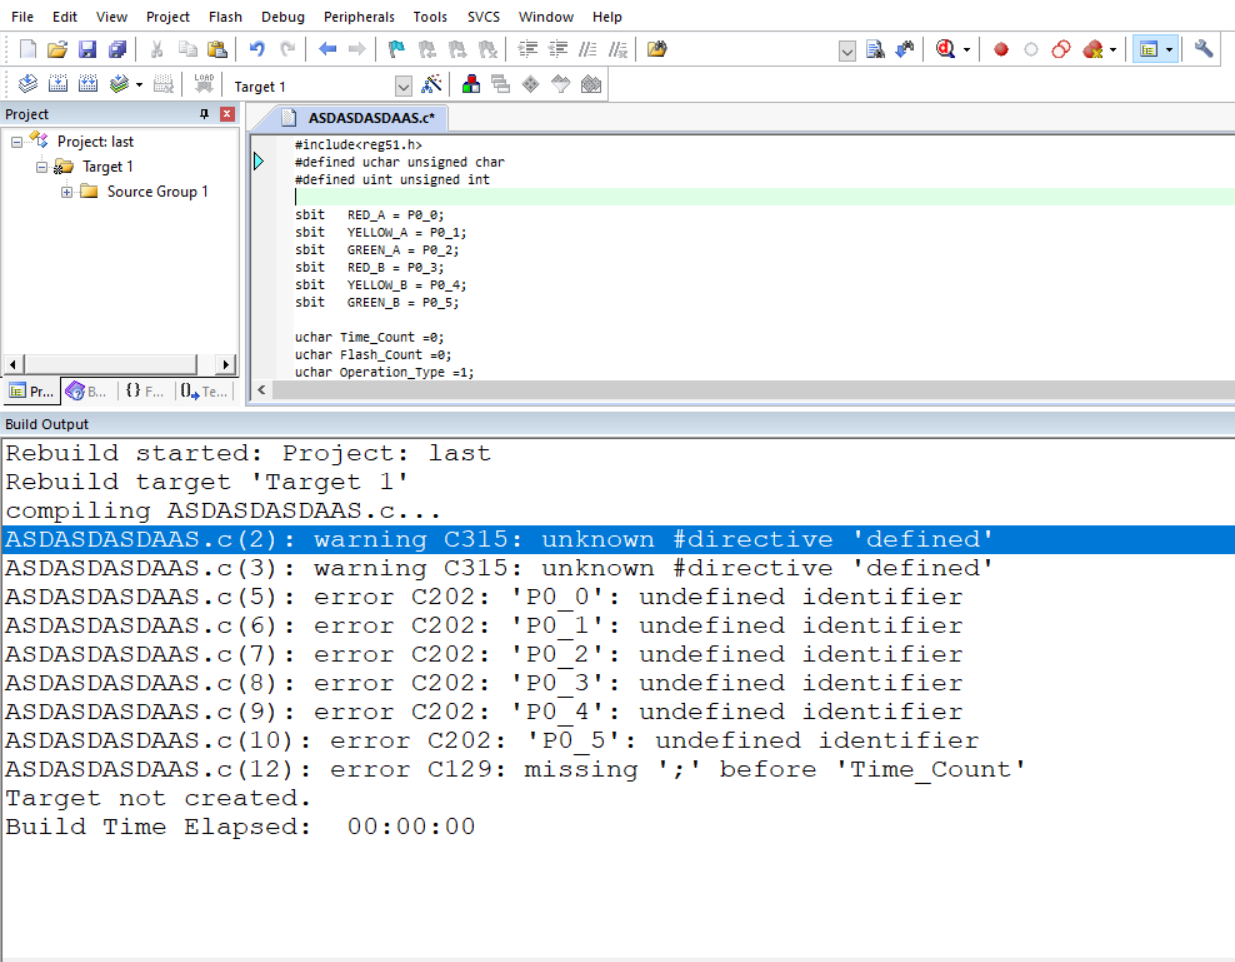Kill all breakpoints icon

pyautogui.click(x=1092, y=49)
